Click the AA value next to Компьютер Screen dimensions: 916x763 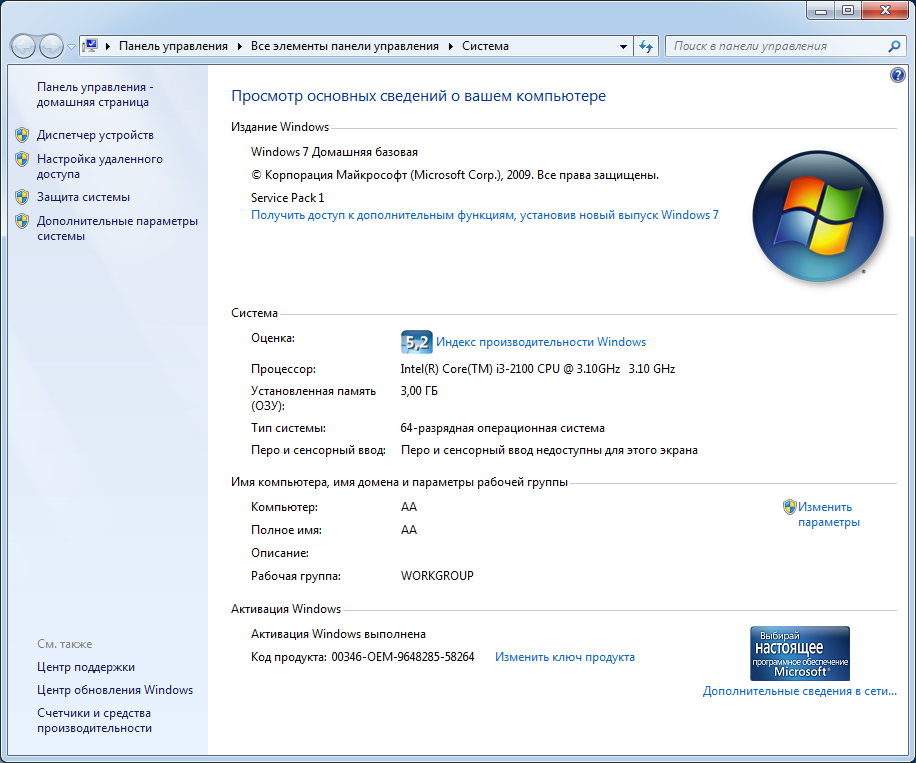tap(409, 507)
